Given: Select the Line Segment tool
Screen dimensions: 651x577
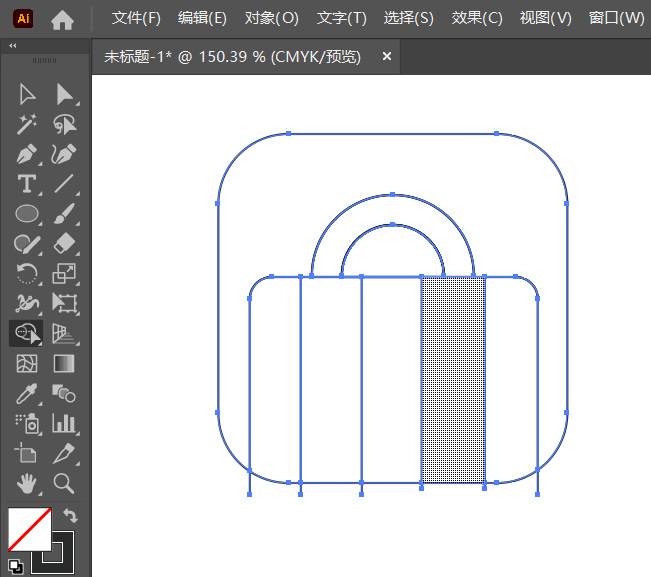Looking at the screenshot, I should tap(64, 184).
